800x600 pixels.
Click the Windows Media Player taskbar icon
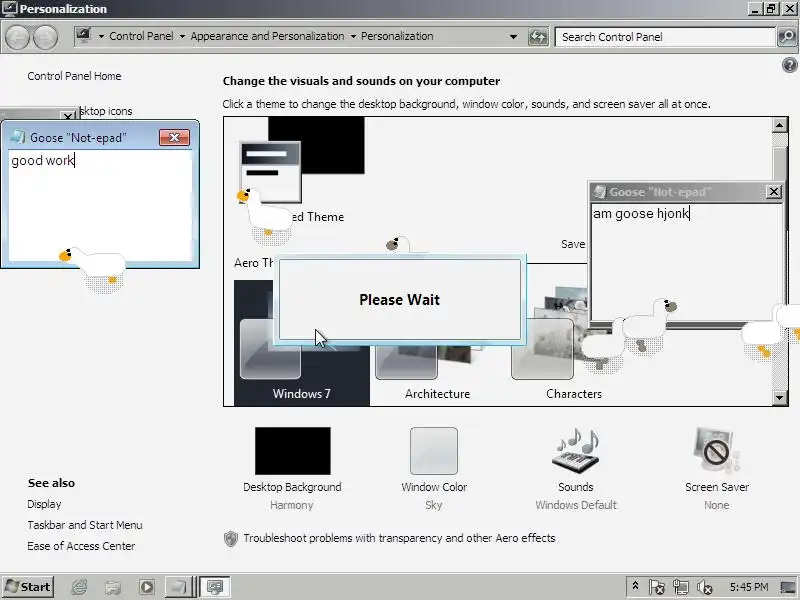pos(147,587)
